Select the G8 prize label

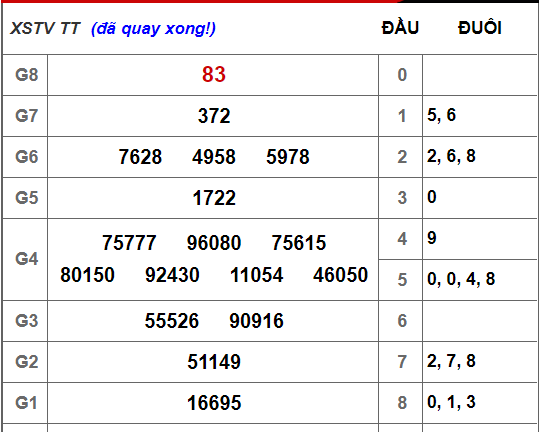pos(26,75)
